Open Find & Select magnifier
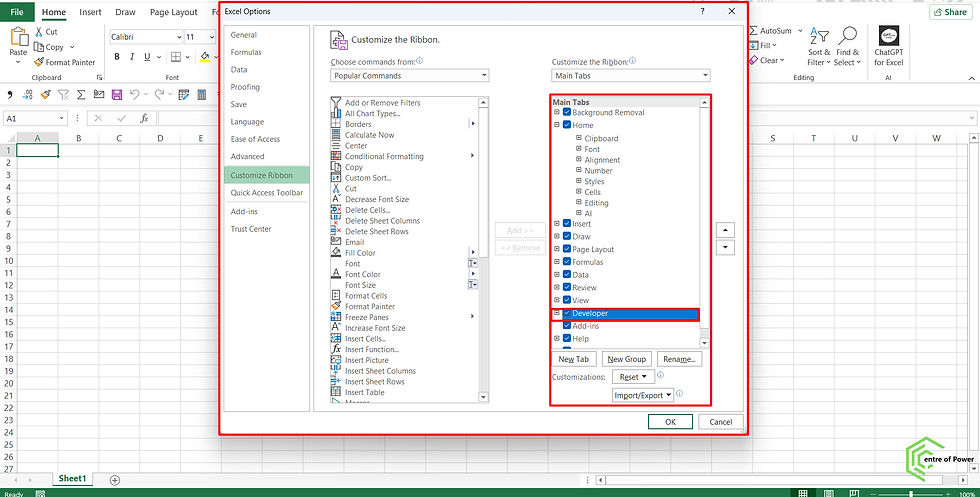The image size is (980, 497). pyautogui.click(x=848, y=46)
